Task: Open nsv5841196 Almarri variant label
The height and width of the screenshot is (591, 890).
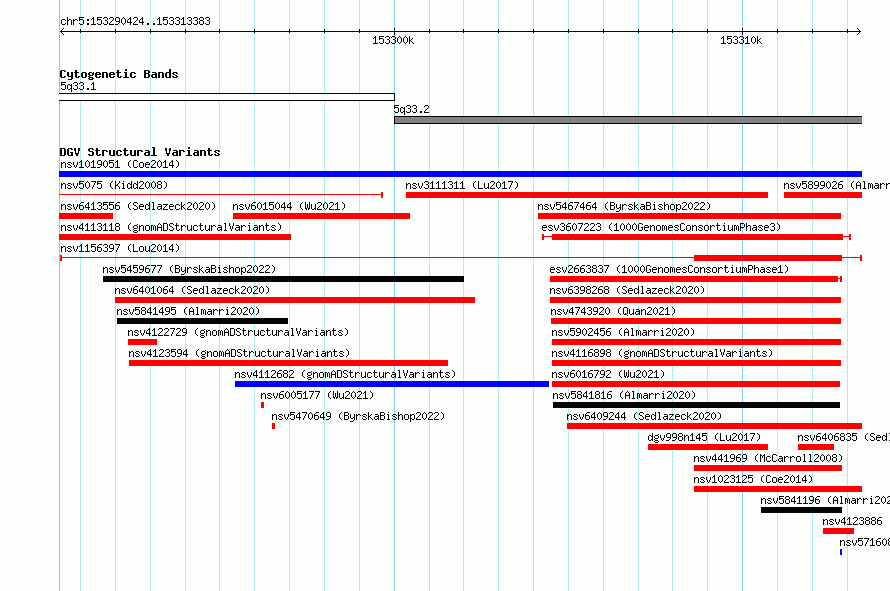Action: [x=825, y=500]
